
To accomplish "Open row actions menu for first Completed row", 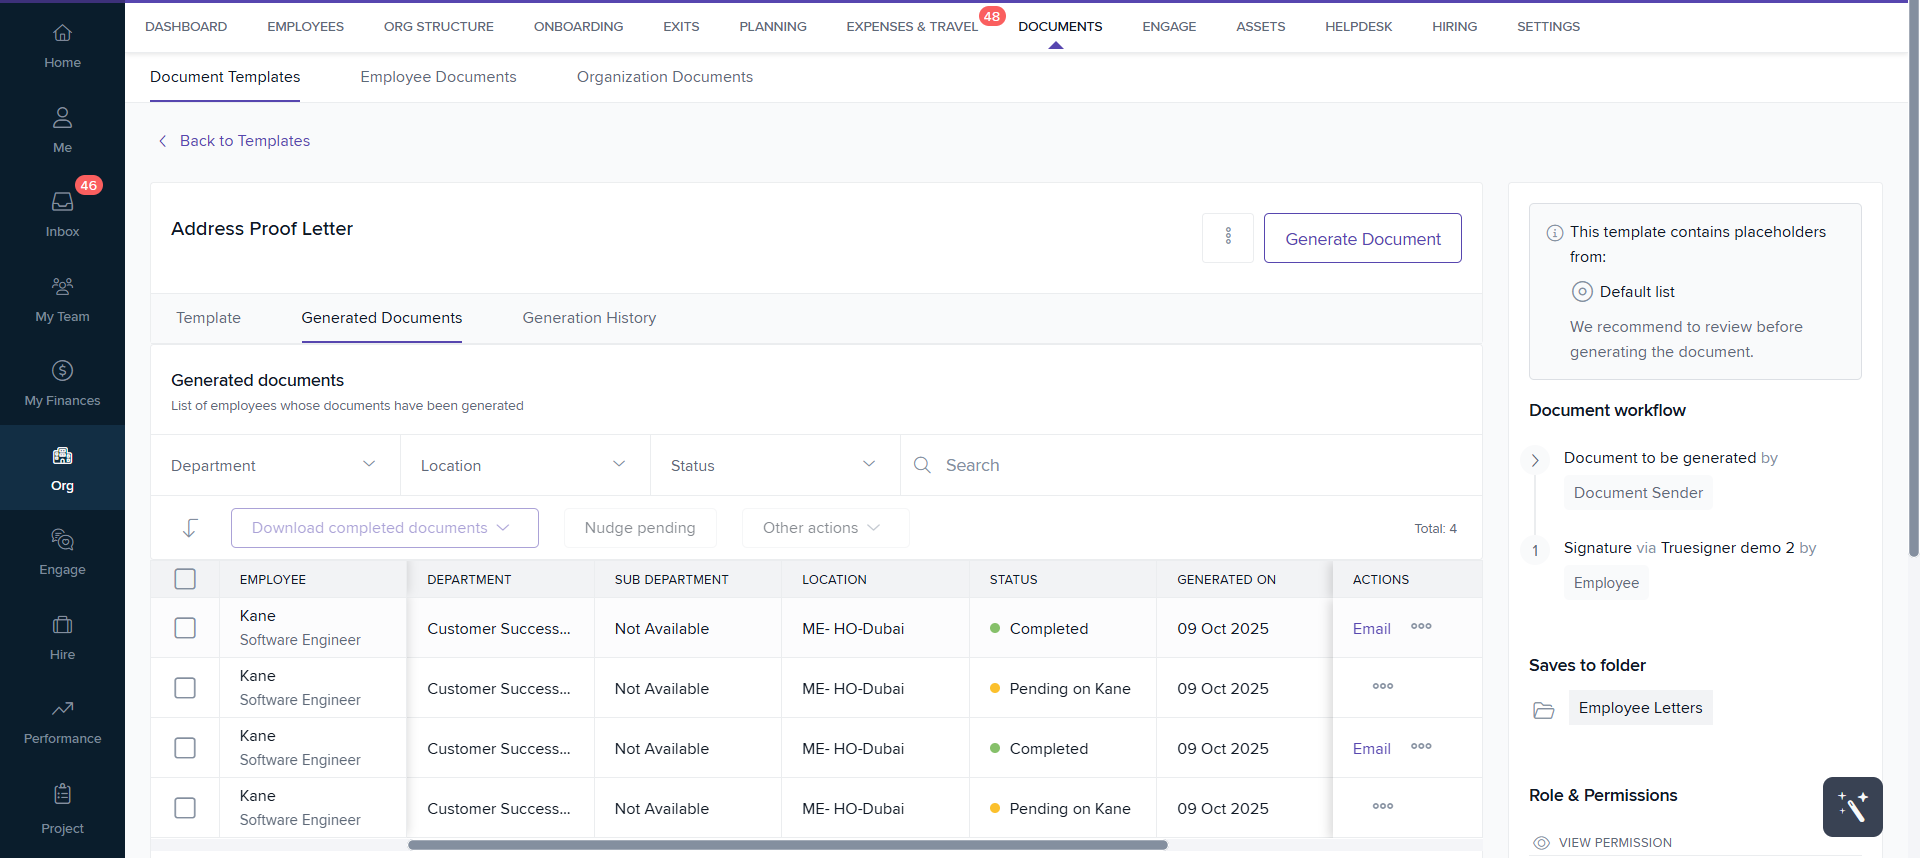I will (x=1421, y=627).
